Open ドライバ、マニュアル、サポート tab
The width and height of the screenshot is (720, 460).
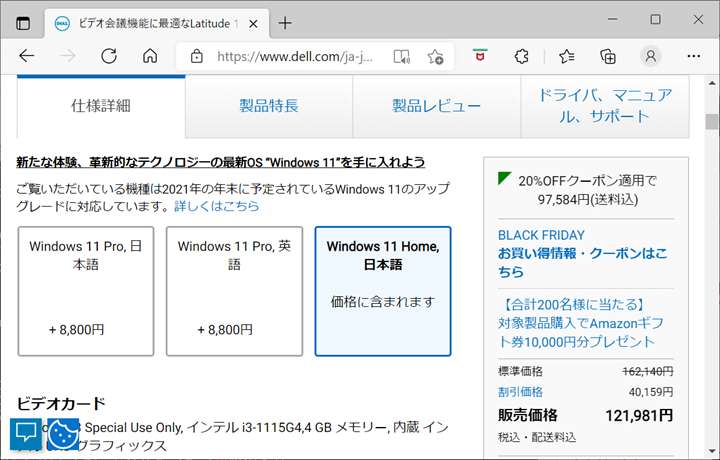(605, 106)
